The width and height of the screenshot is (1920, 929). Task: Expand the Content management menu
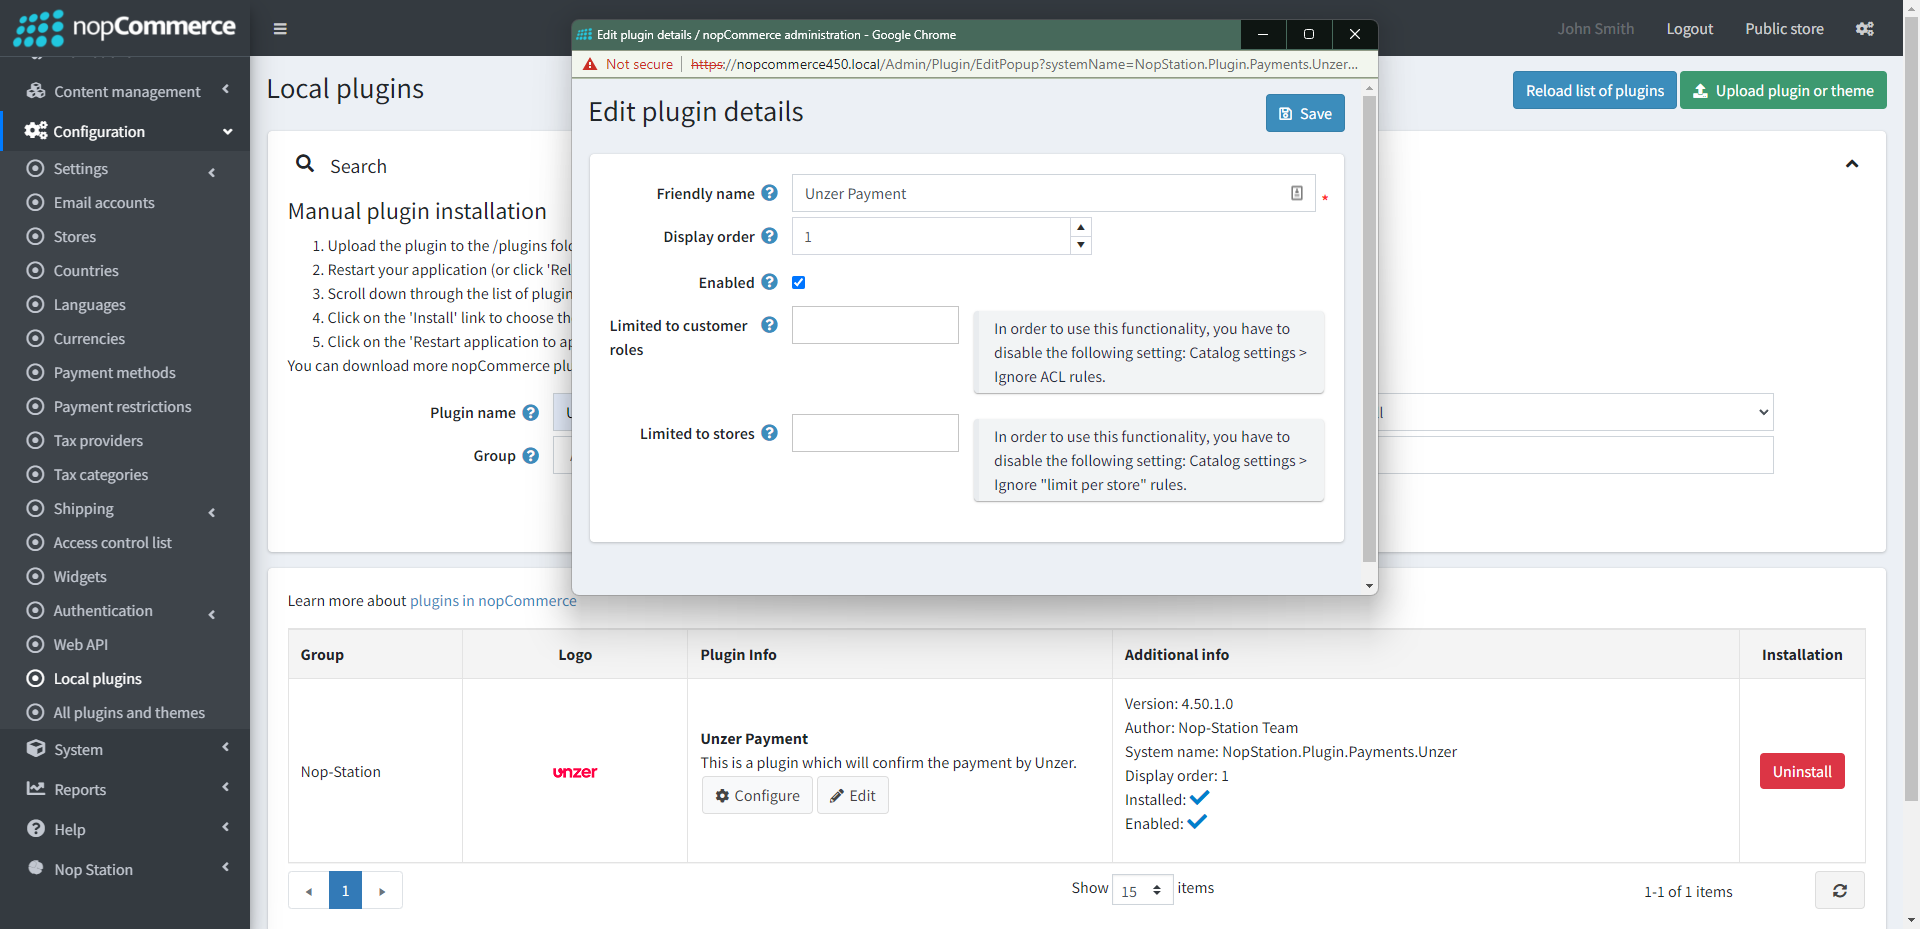coord(126,91)
